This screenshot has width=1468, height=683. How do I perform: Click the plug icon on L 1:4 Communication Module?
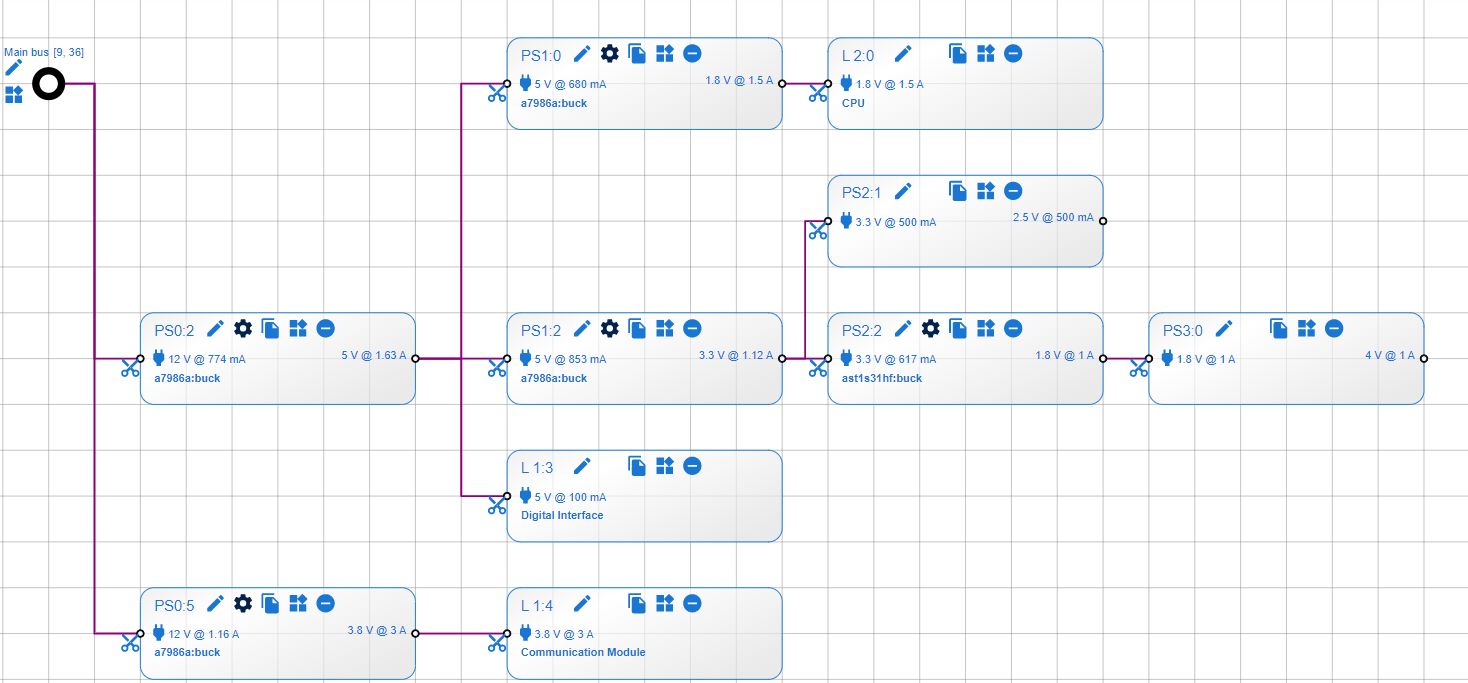(524, 632)
